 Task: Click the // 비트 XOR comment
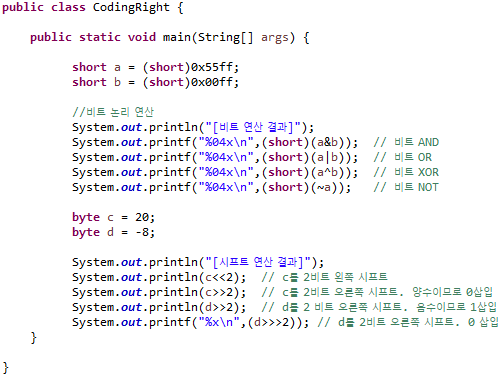406,172
